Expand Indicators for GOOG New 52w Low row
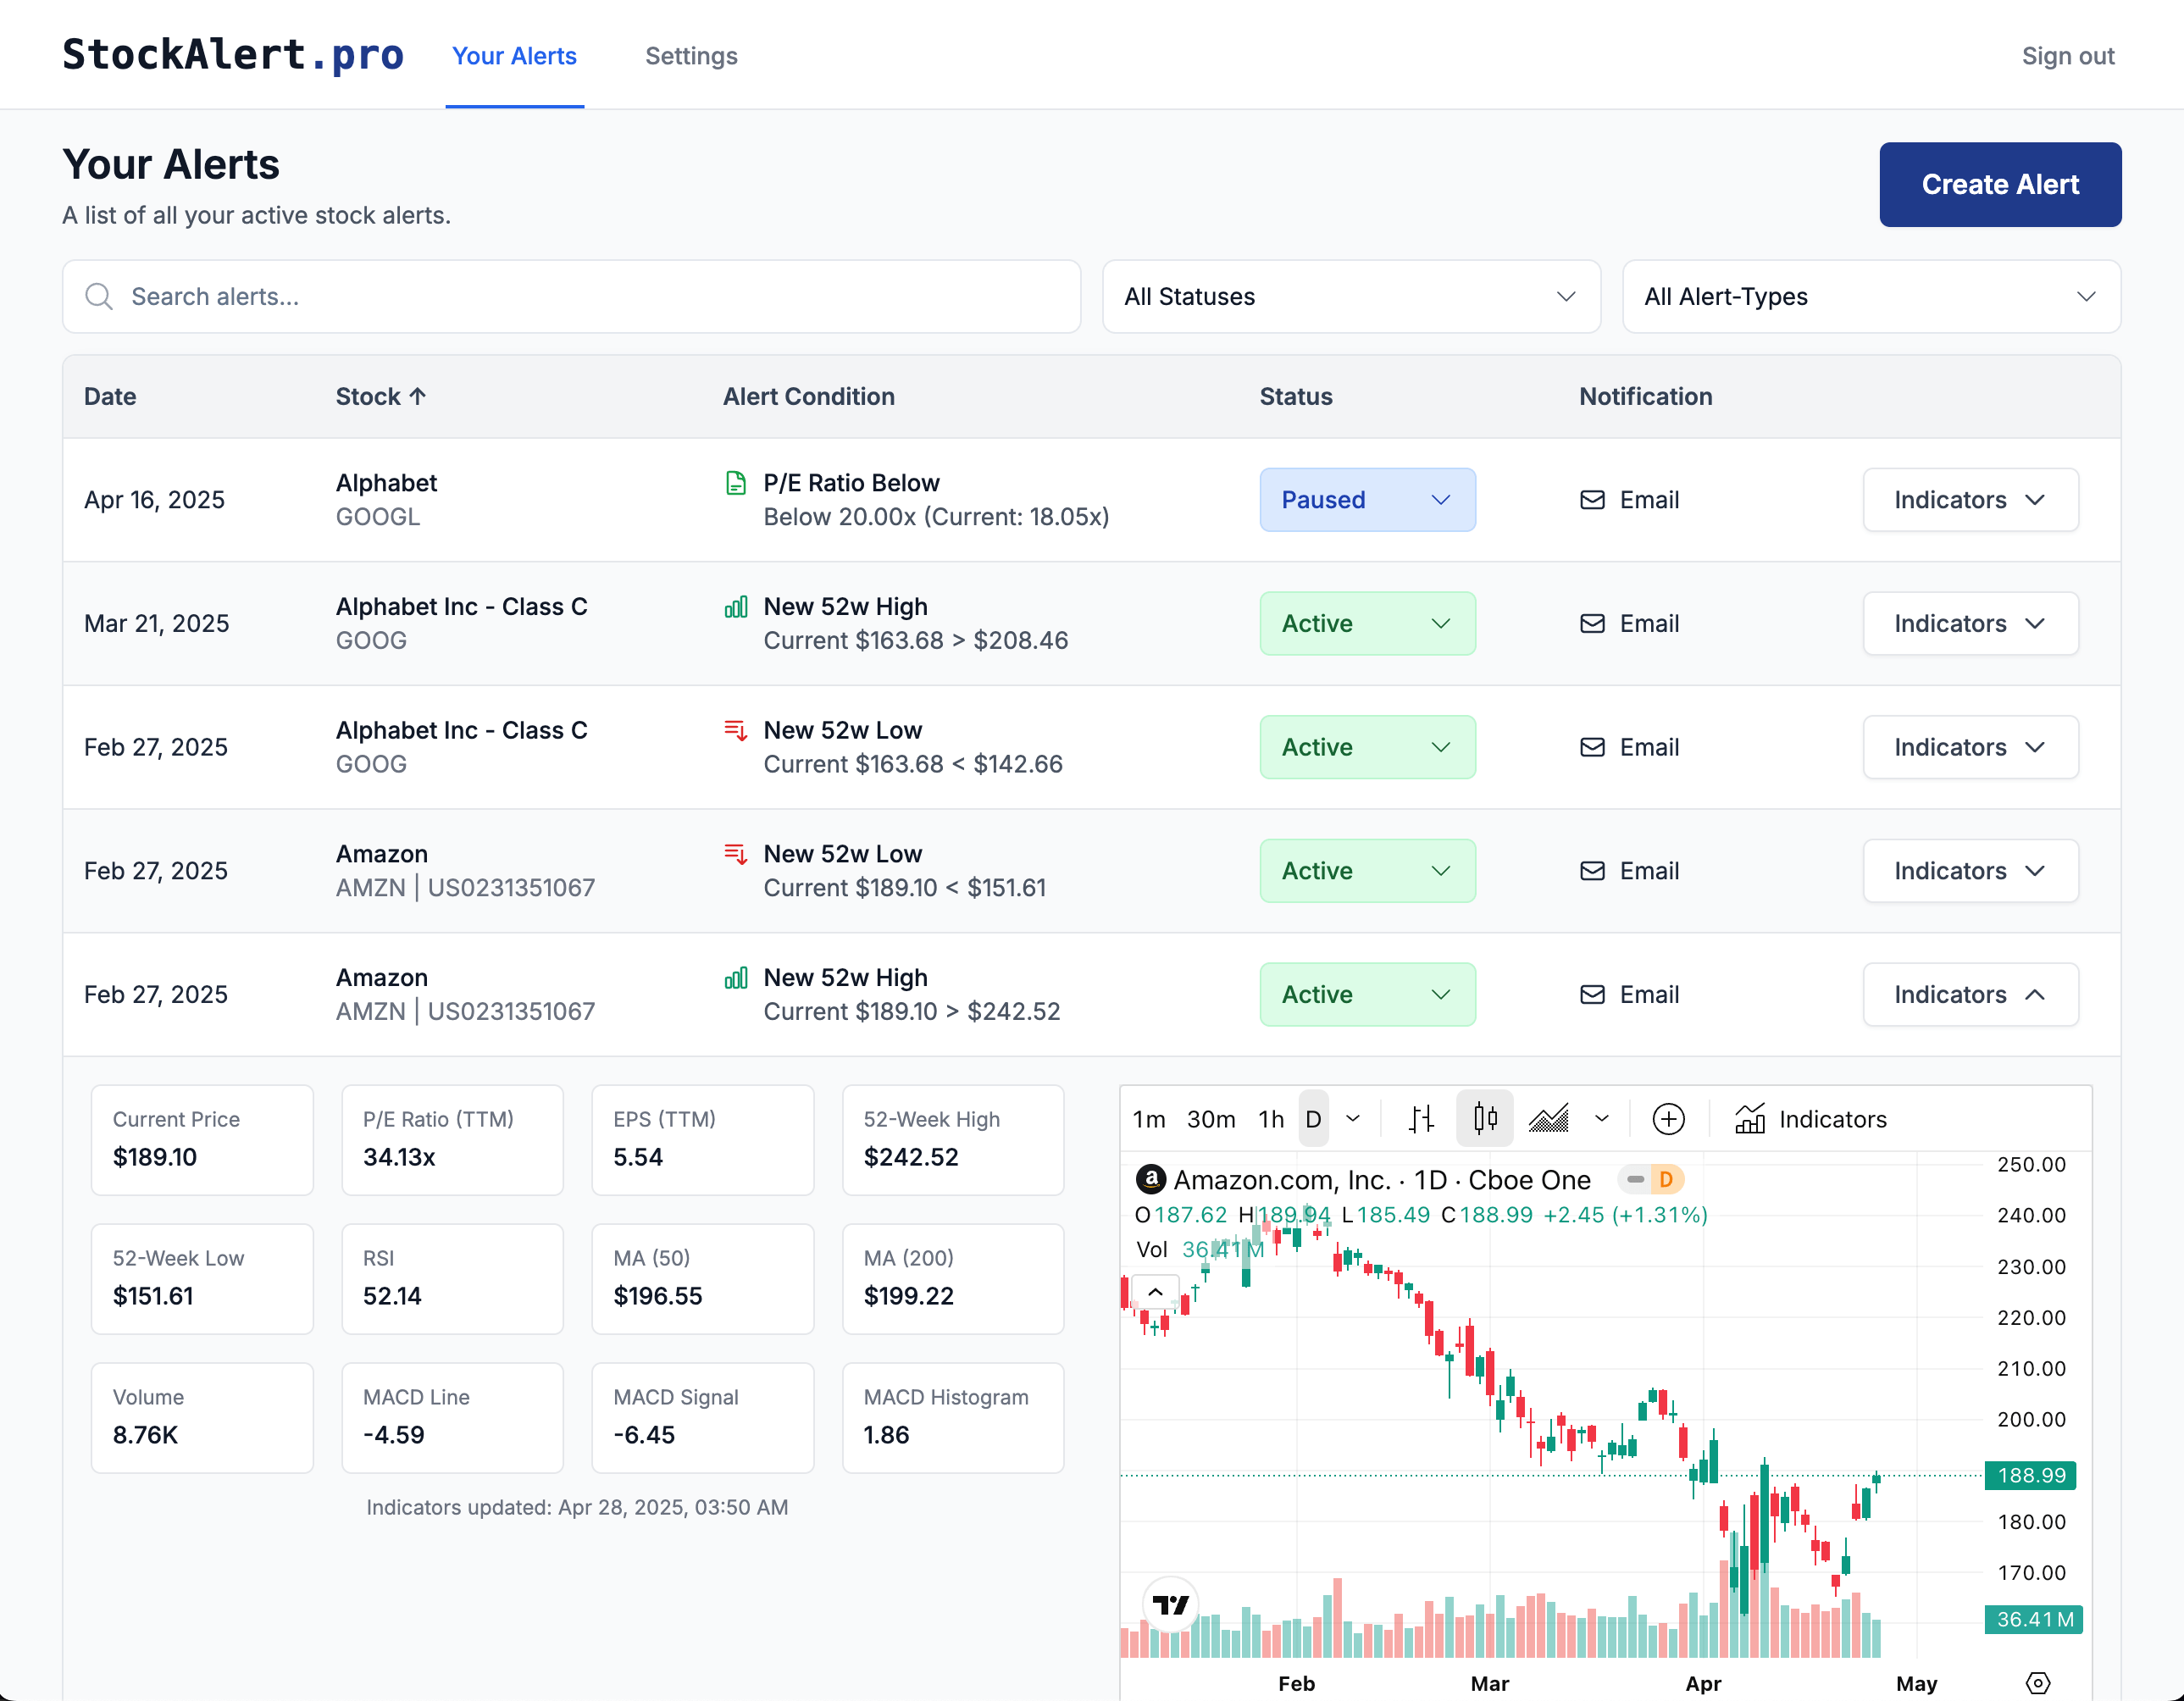The width and height of the screenshot is (2184, 1701). [x=1970, y=747]
